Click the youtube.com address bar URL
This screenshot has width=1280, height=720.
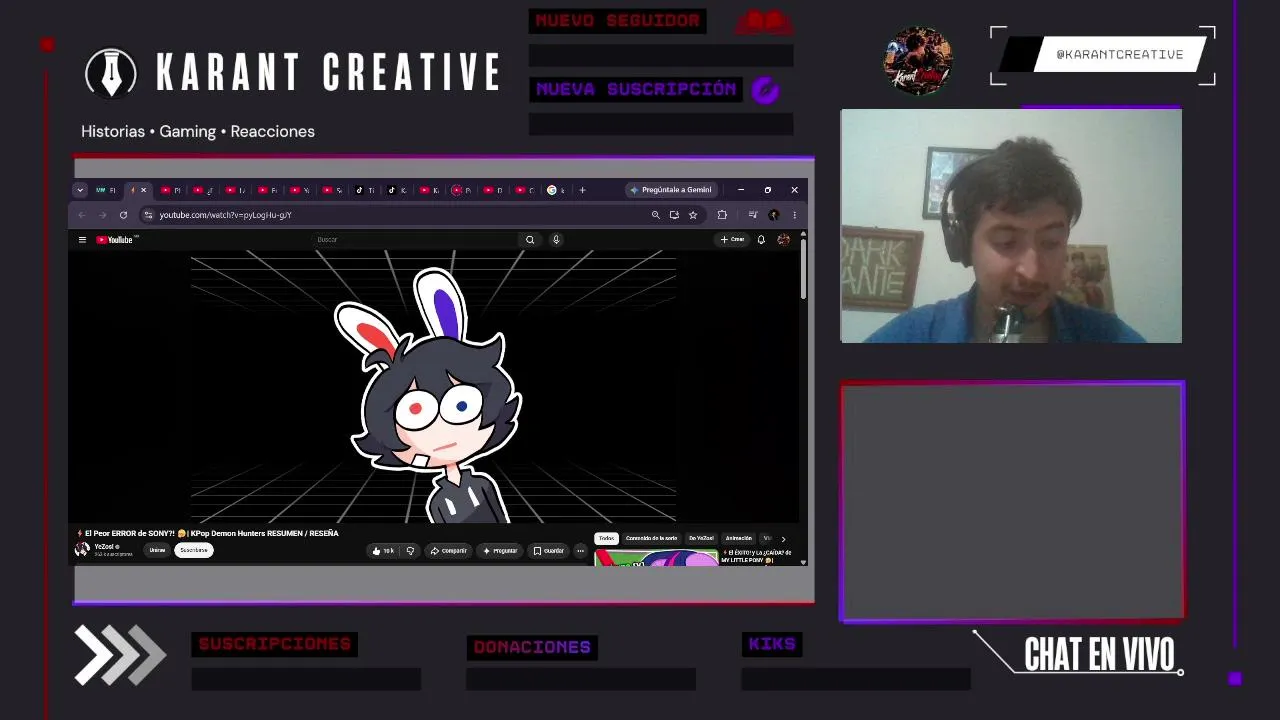pyautogui.click(x=226, y=215)
